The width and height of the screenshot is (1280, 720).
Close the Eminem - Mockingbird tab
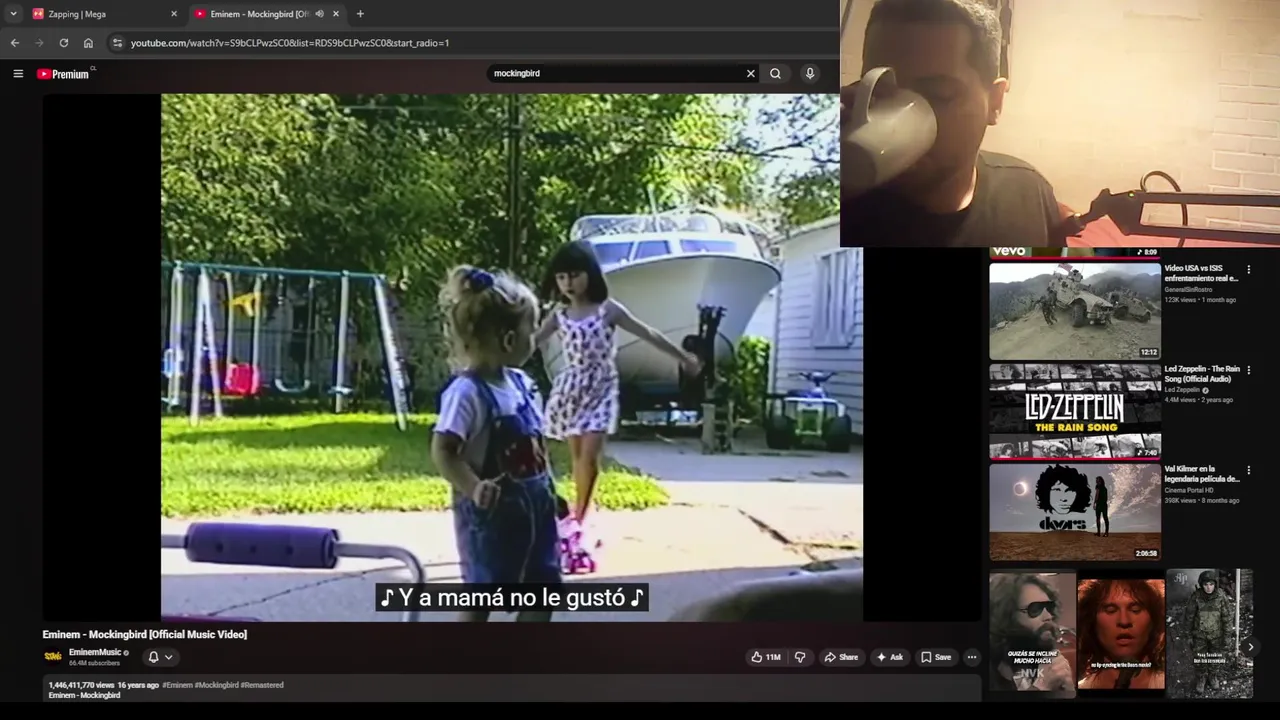pos(336,14)
